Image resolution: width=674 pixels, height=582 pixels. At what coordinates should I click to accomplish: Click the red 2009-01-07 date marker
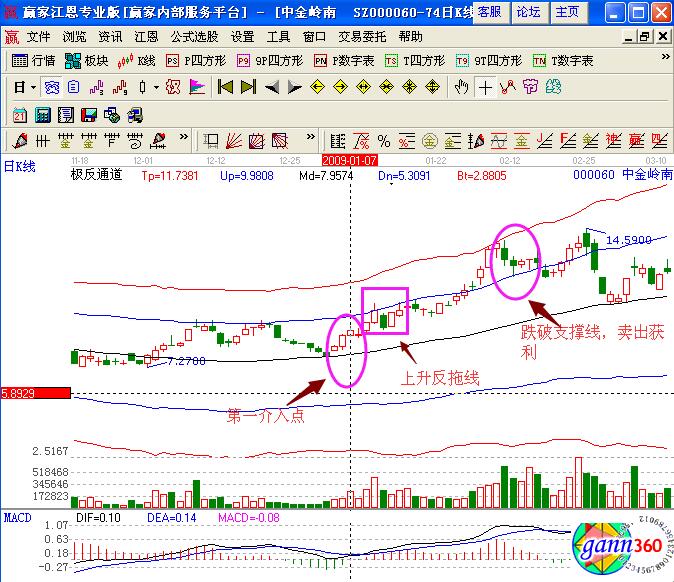click(x=349, y=159)
